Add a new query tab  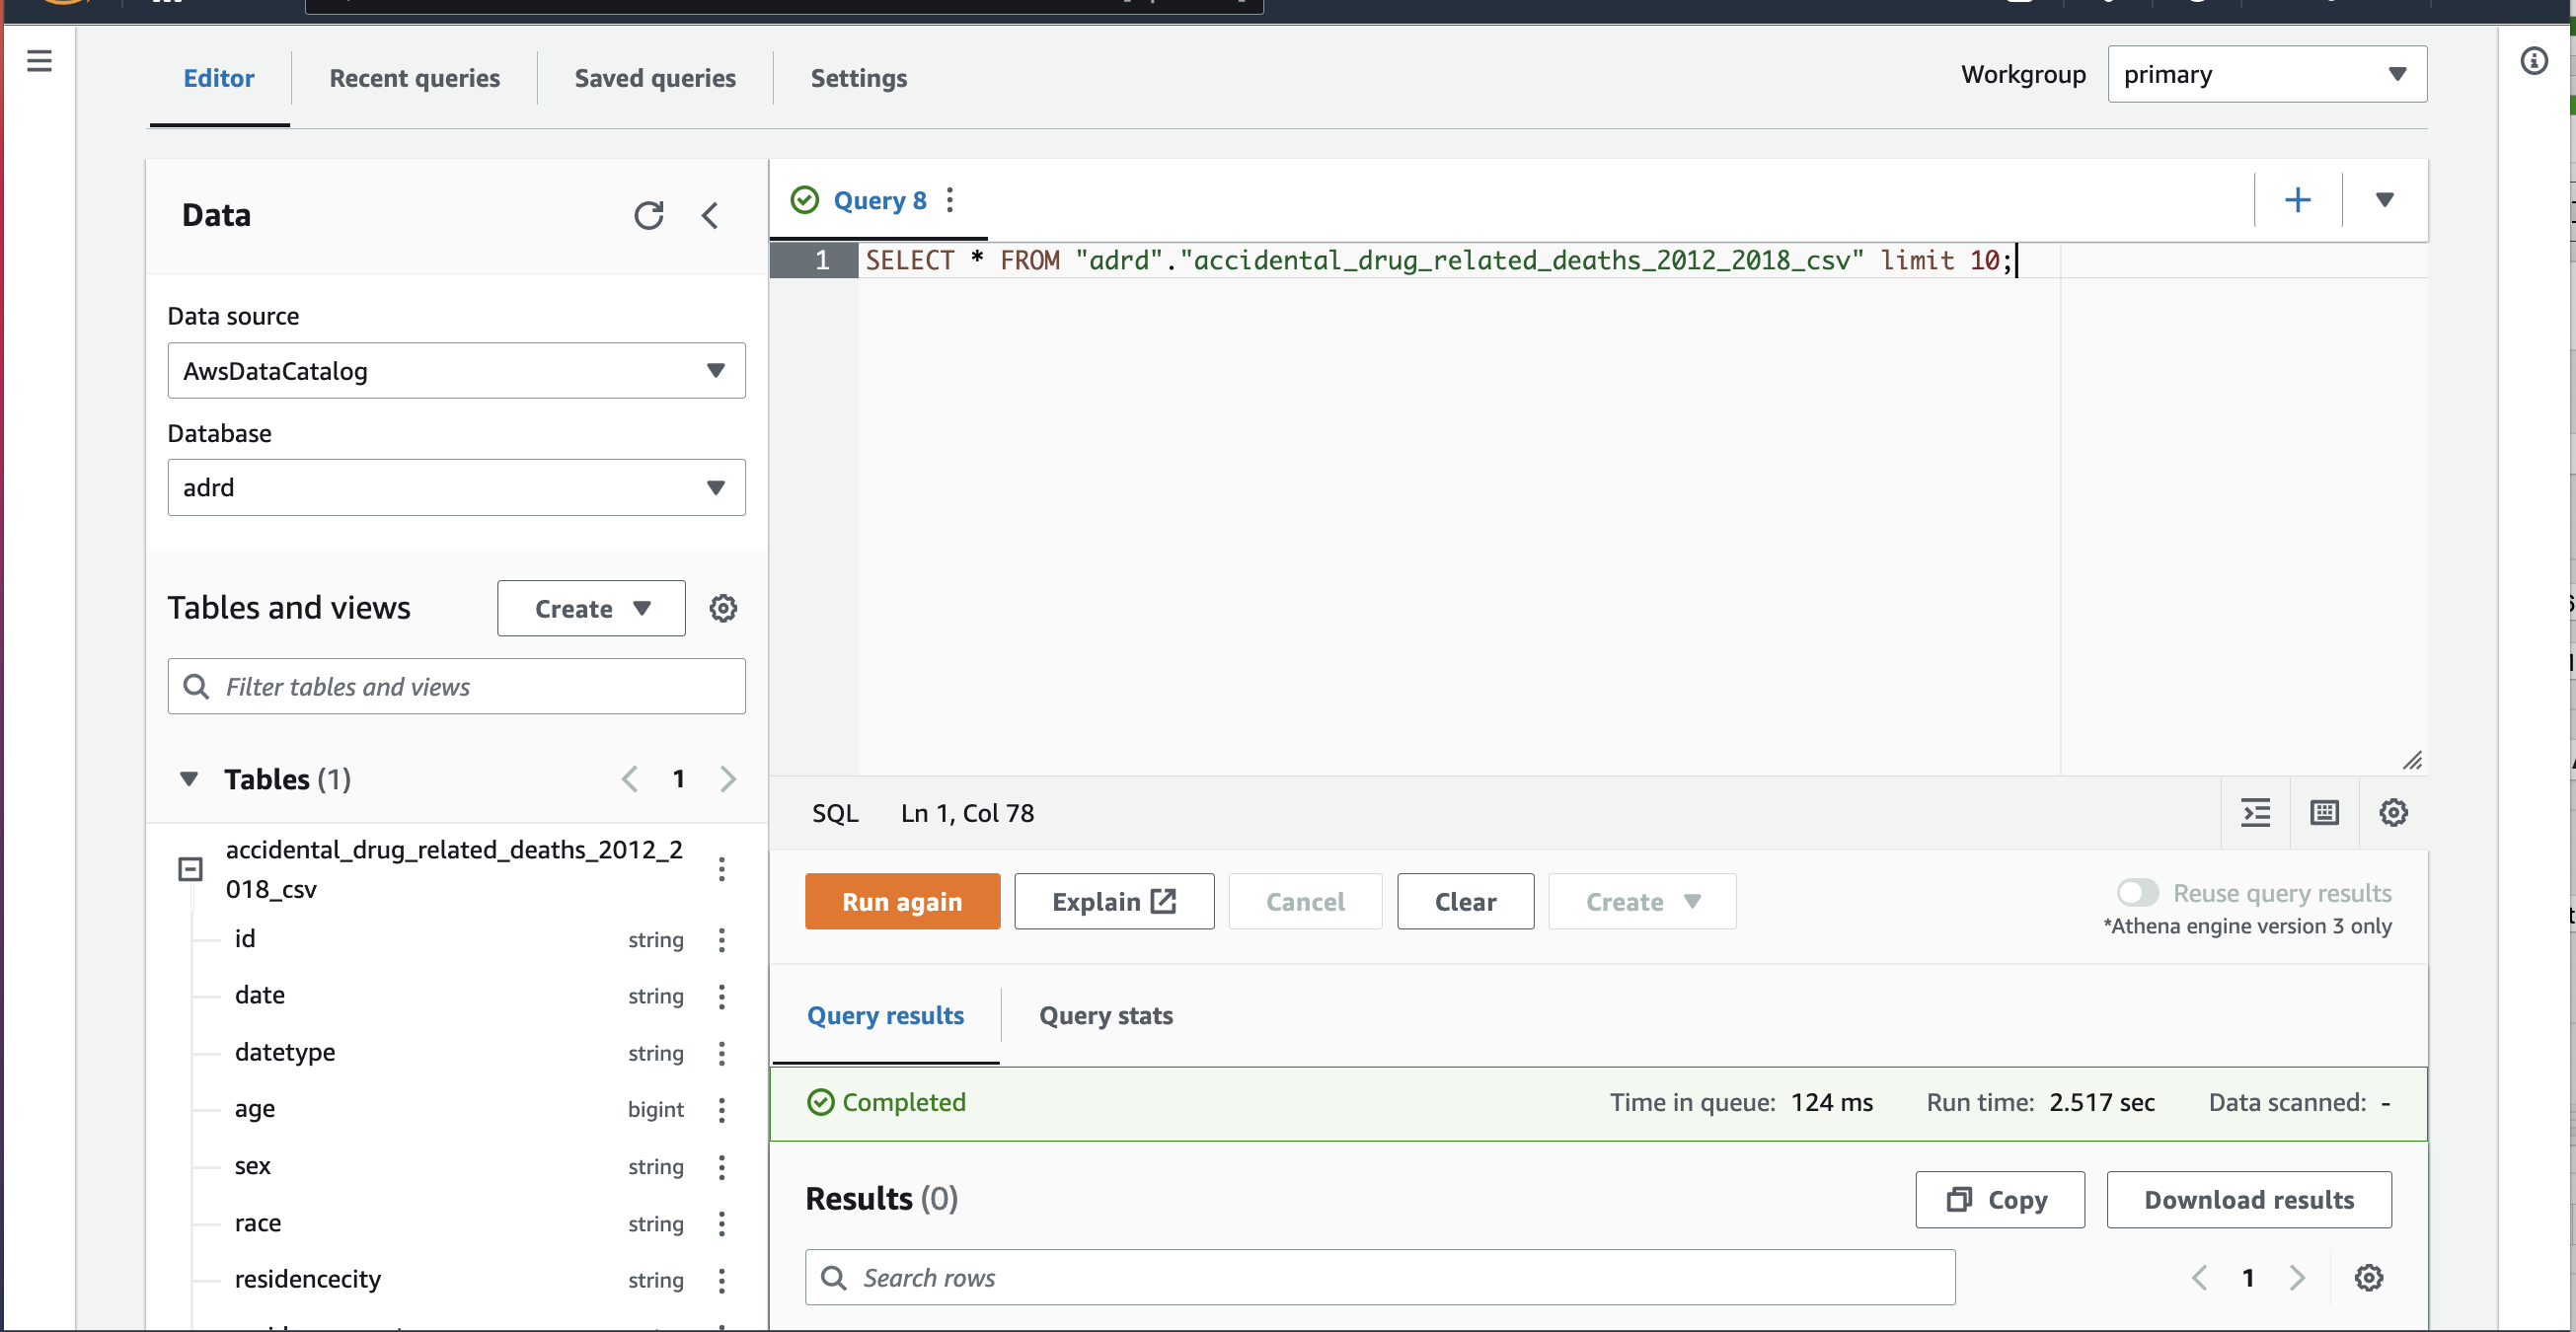point(2297,200)
